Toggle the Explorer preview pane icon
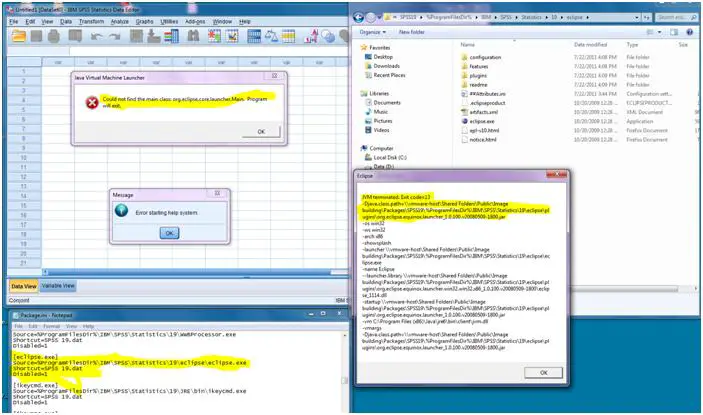703x415 pixels. click(674, 32)
